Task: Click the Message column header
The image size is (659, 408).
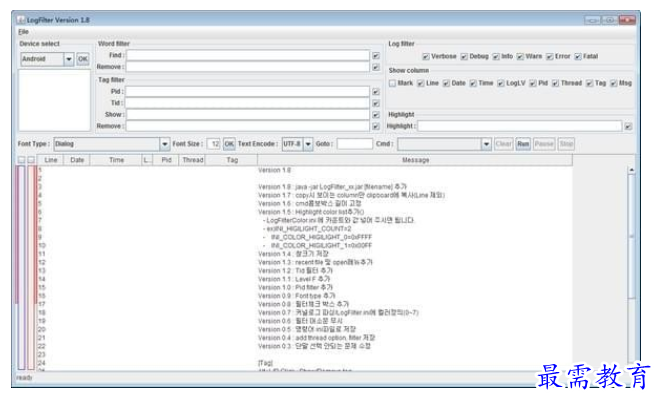Action: coord(415,160)
